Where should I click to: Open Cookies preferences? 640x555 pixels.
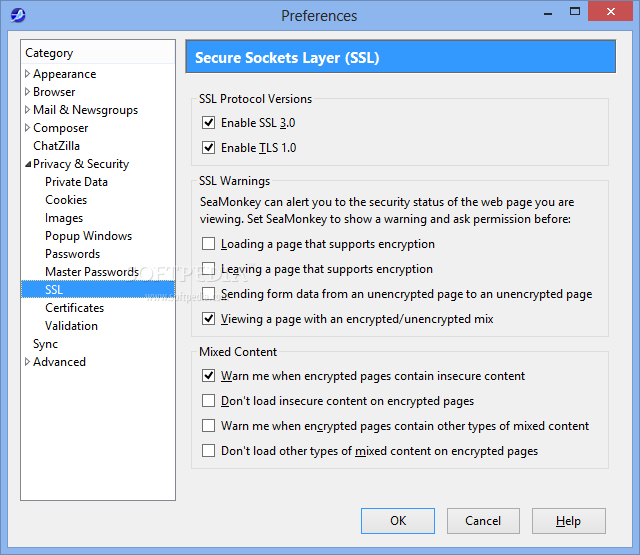[x=66, y=200]
